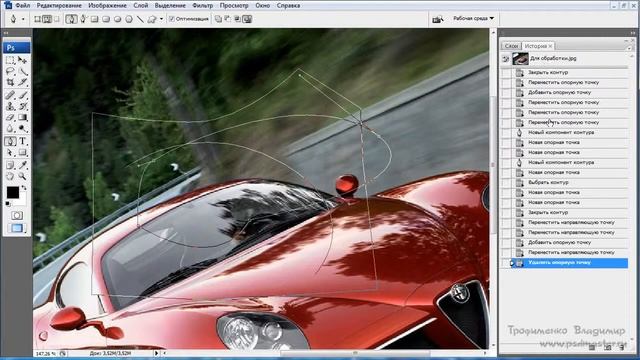Select the Zoom tool
This screenshot has width=640, height=360.
coord(22,177)
